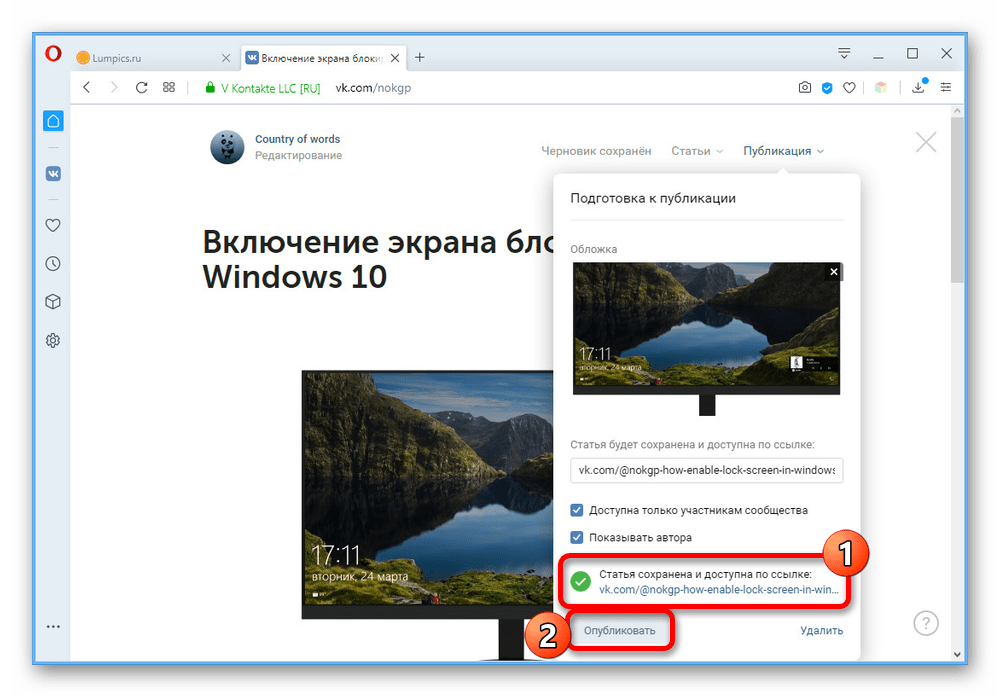
Task: Click the 'Подготовка к публикации' heading
Action: (x=653, y=198)
